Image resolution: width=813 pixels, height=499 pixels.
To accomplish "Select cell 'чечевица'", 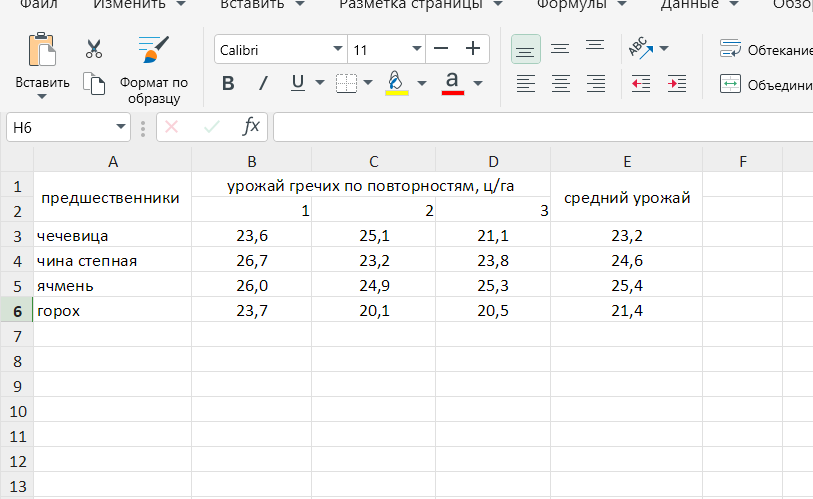I will 113,235.
